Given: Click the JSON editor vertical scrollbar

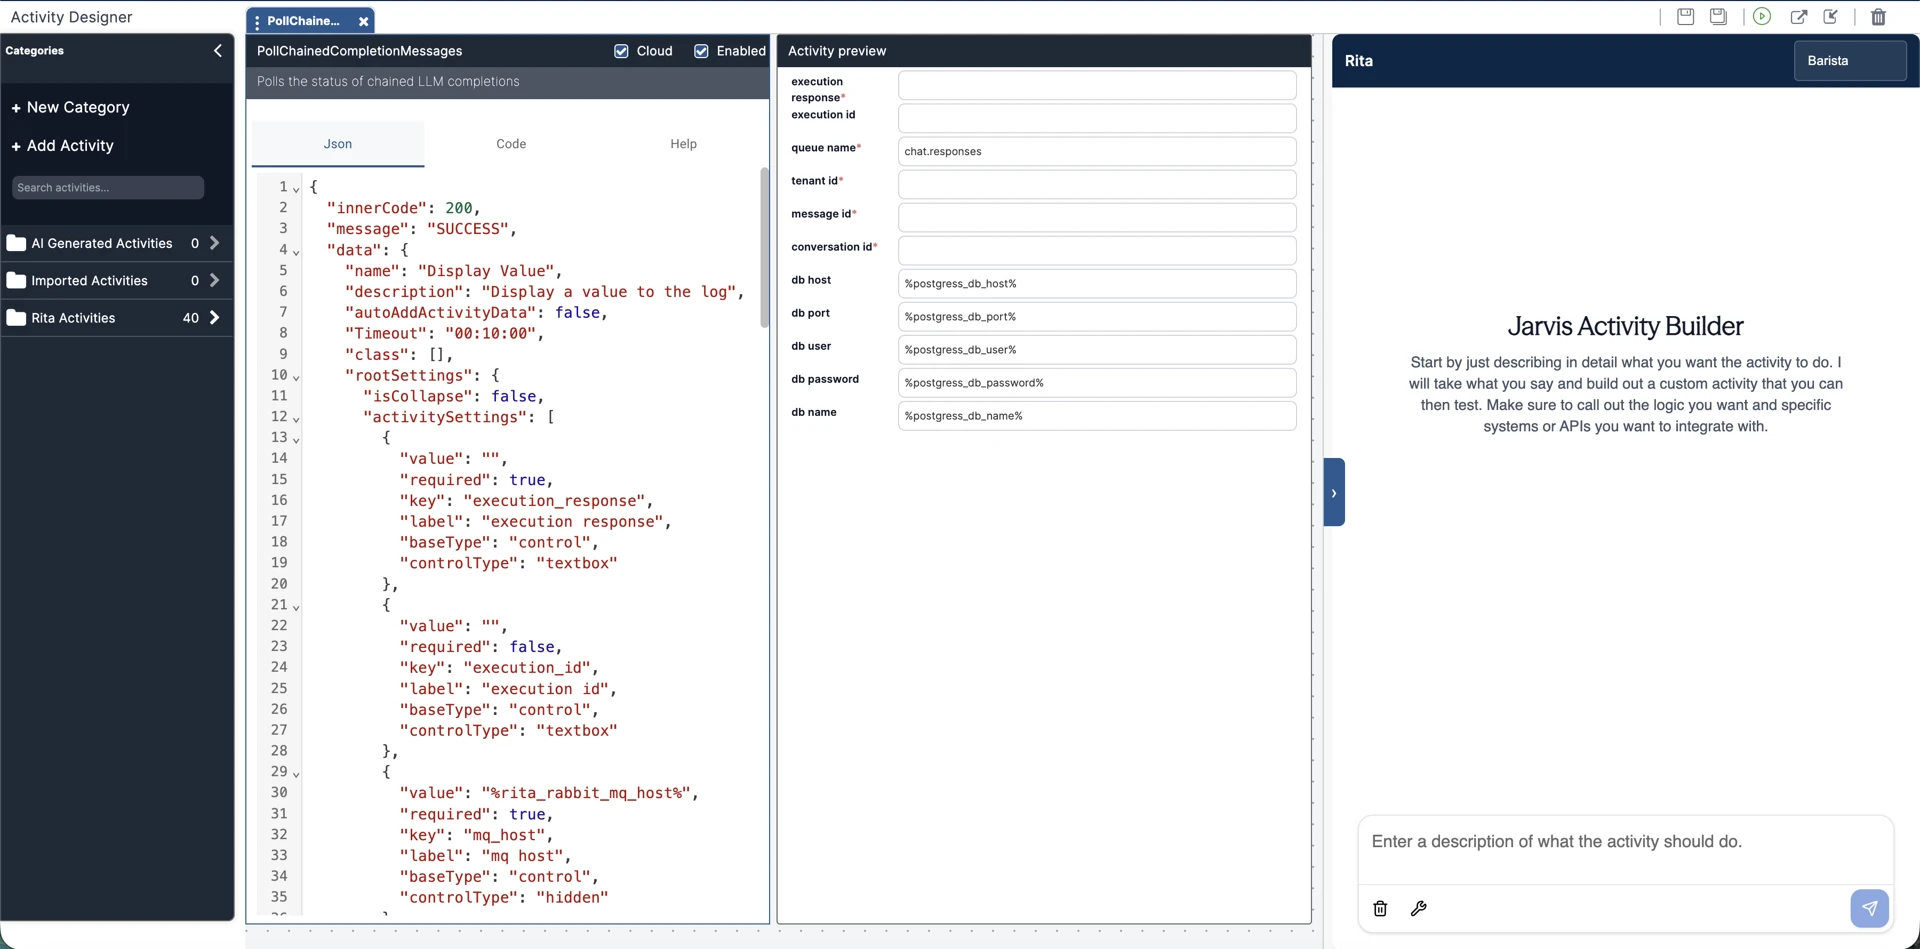Looking at the screenshot, I should coord(764,248).
